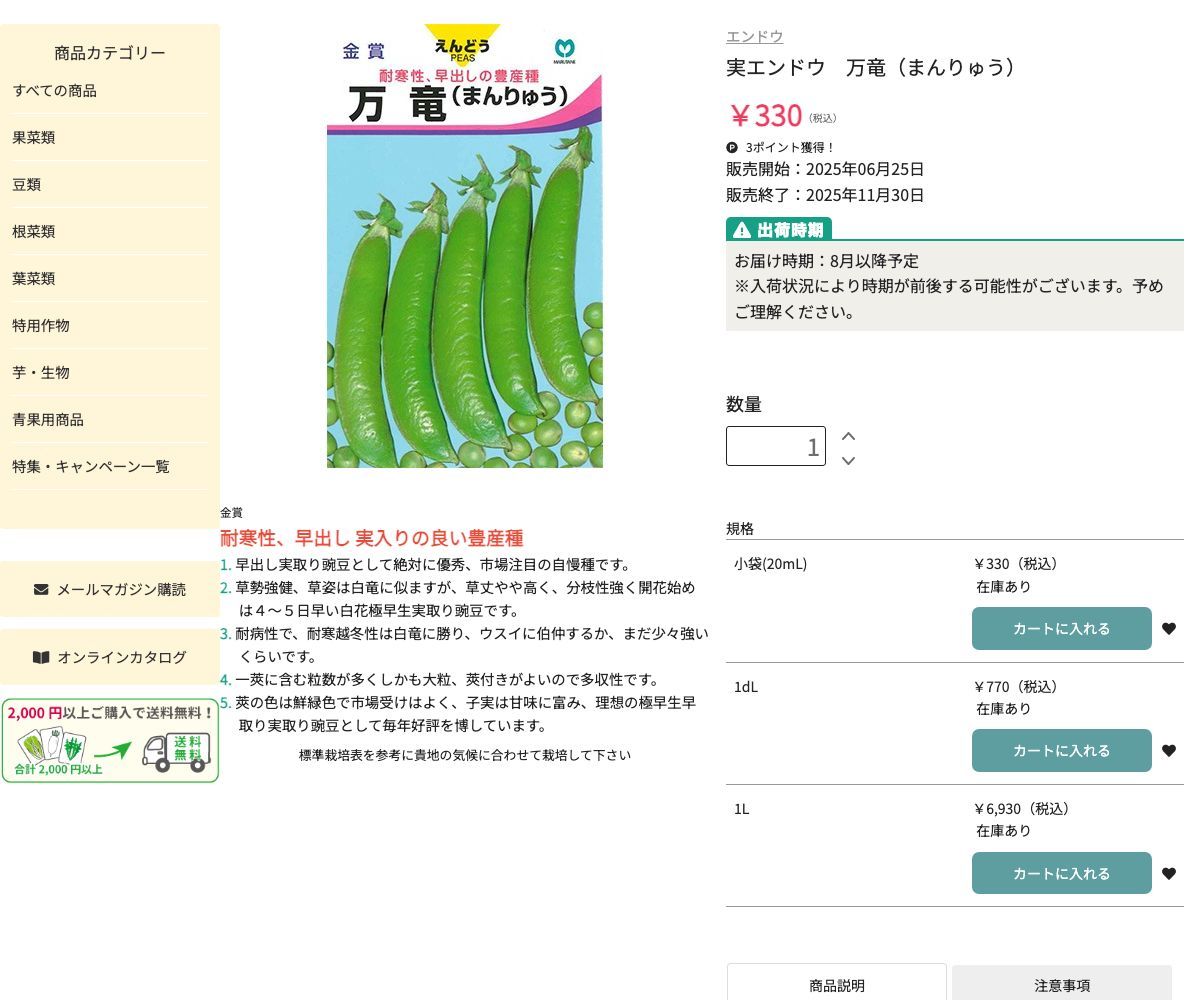Open the エンドウ breadcrumb link
Image resolution: width=1200 pixels, height=1000 pixels.
pyautogui.click(x=754, y=37)
